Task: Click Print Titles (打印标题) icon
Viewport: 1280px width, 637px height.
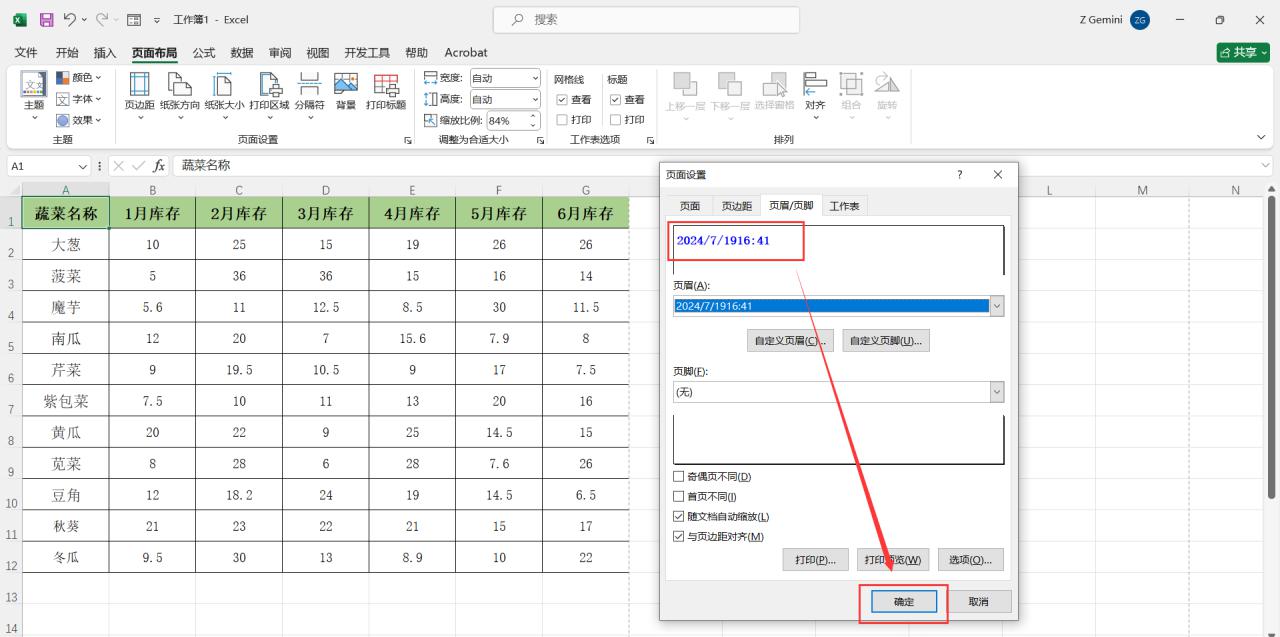Action: pyautogui.click(x=386, y=91)
